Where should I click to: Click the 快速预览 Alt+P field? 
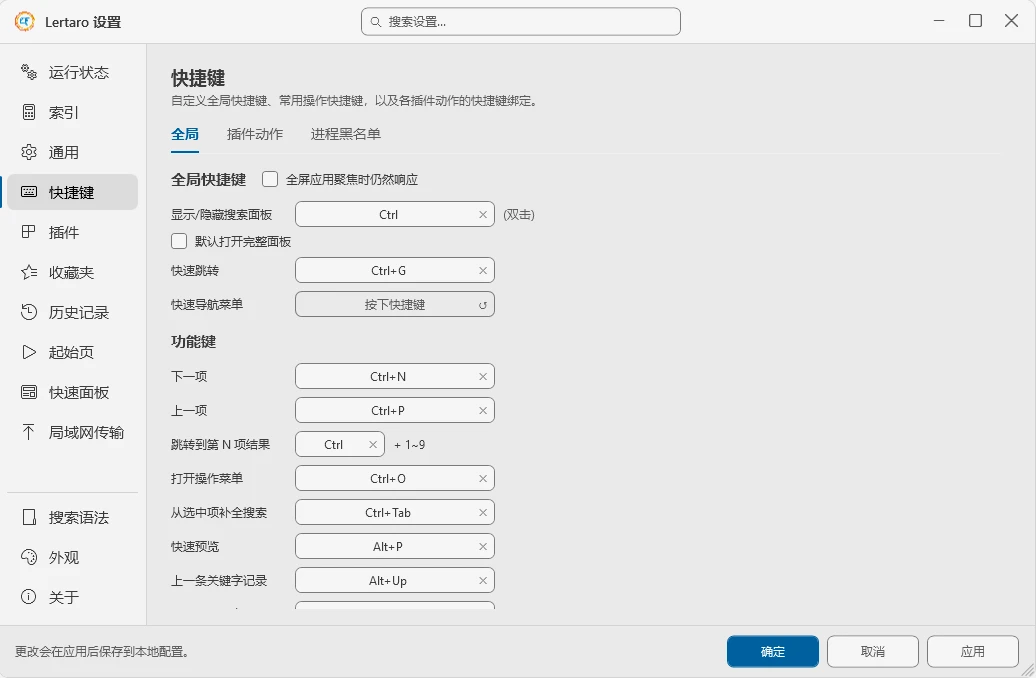pos(394,546)
